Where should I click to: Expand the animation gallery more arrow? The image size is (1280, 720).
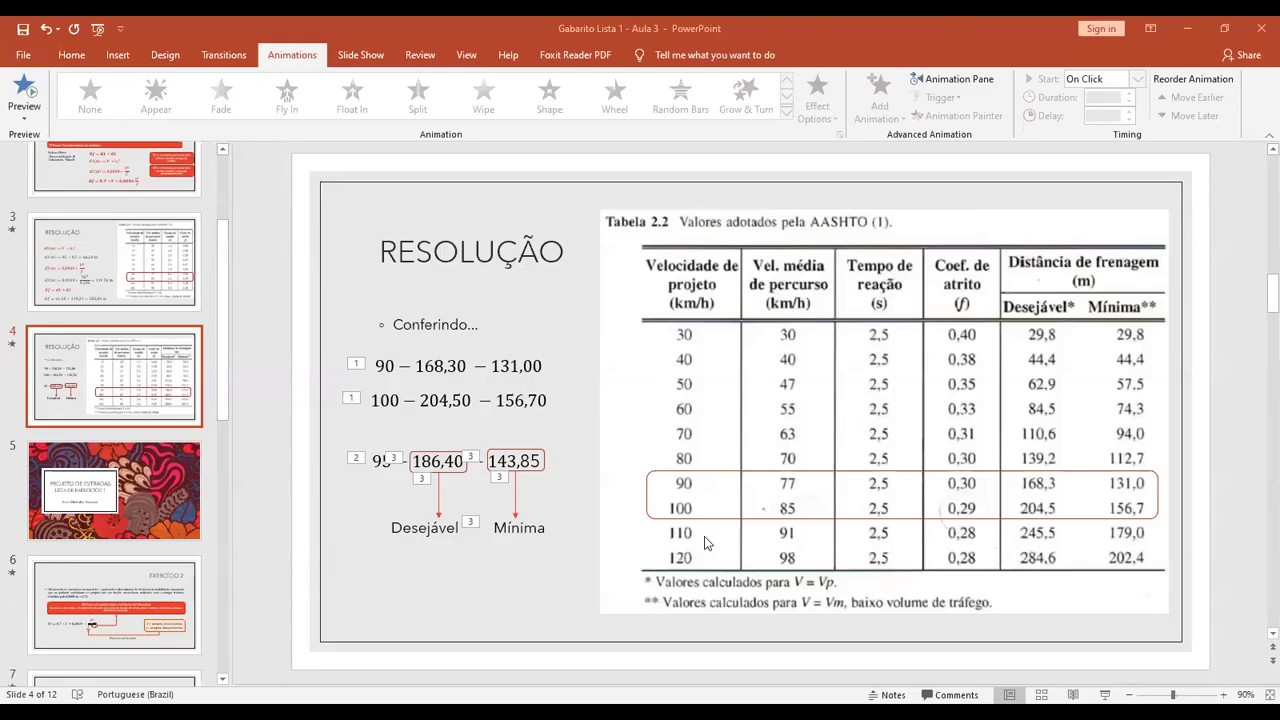point(787,115)
